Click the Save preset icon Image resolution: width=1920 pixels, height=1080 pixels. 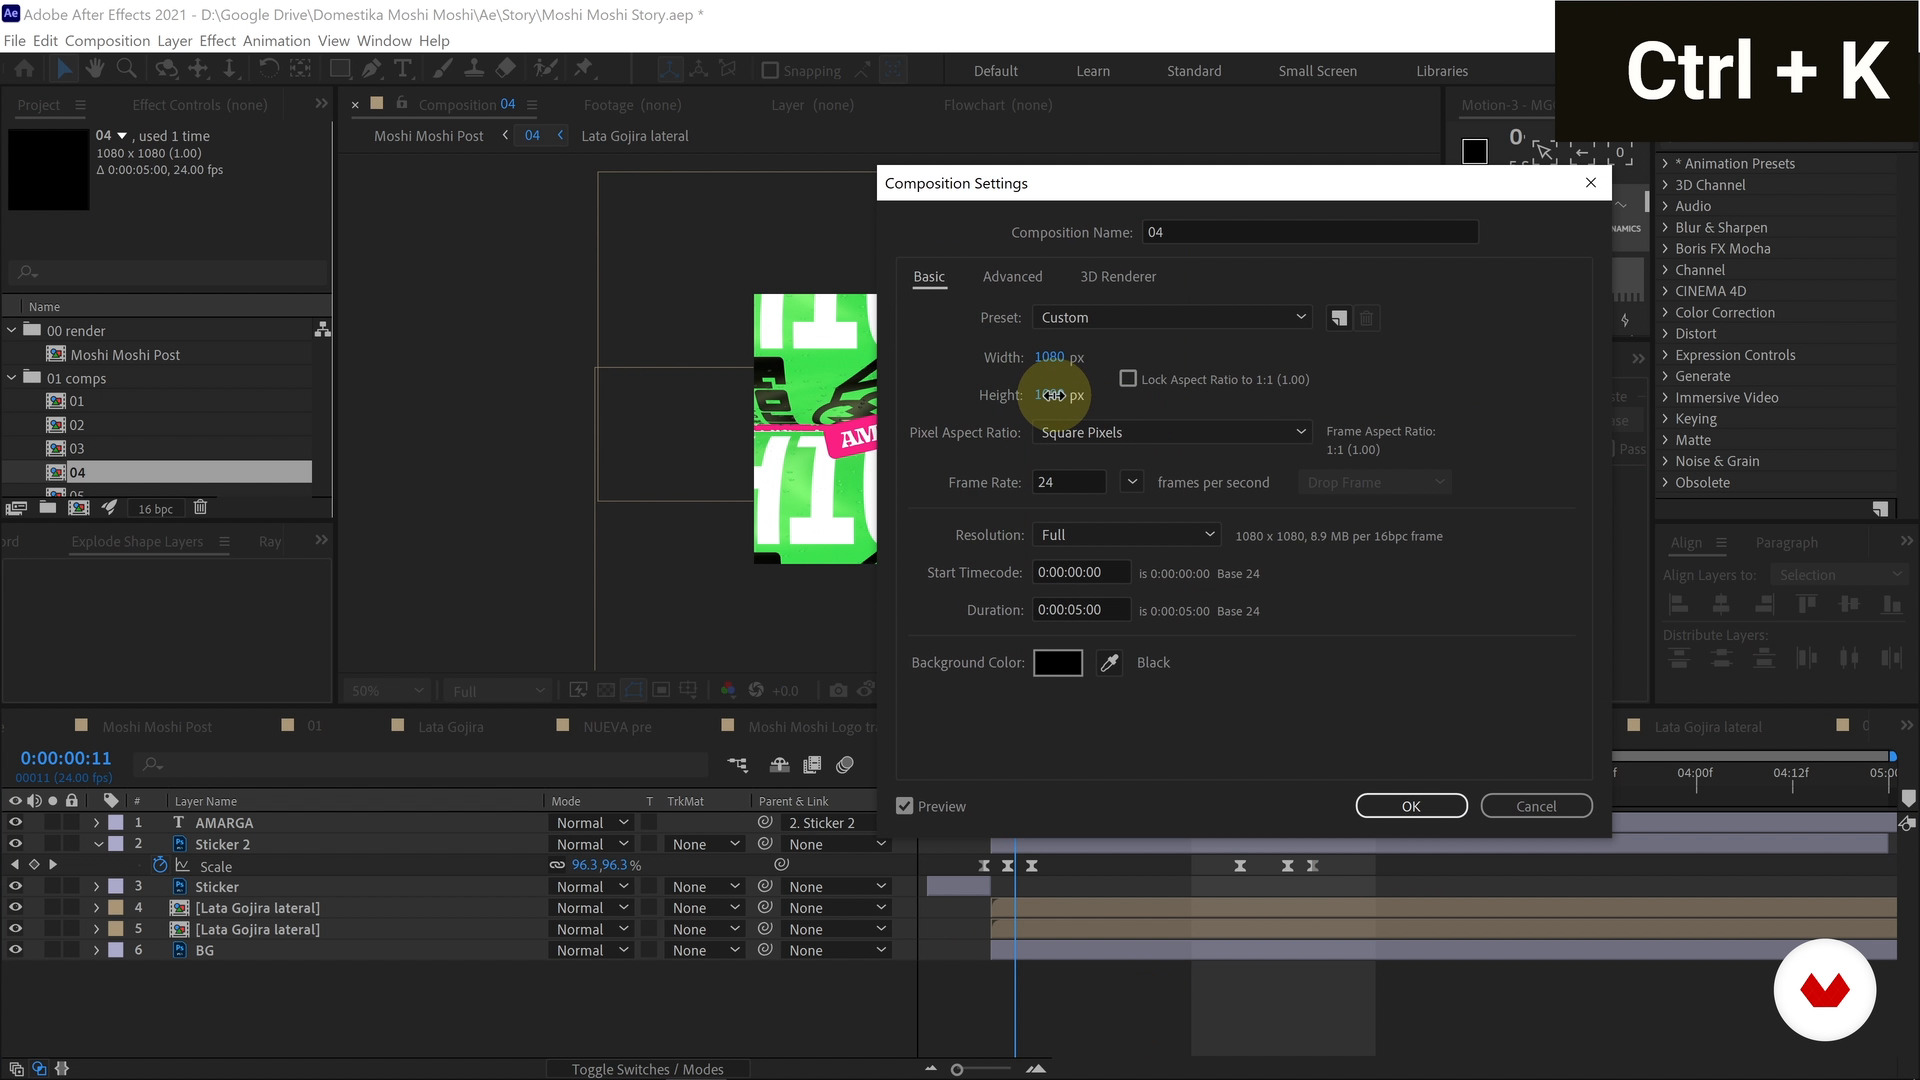pyautogui.click(x=1338, y=318)
